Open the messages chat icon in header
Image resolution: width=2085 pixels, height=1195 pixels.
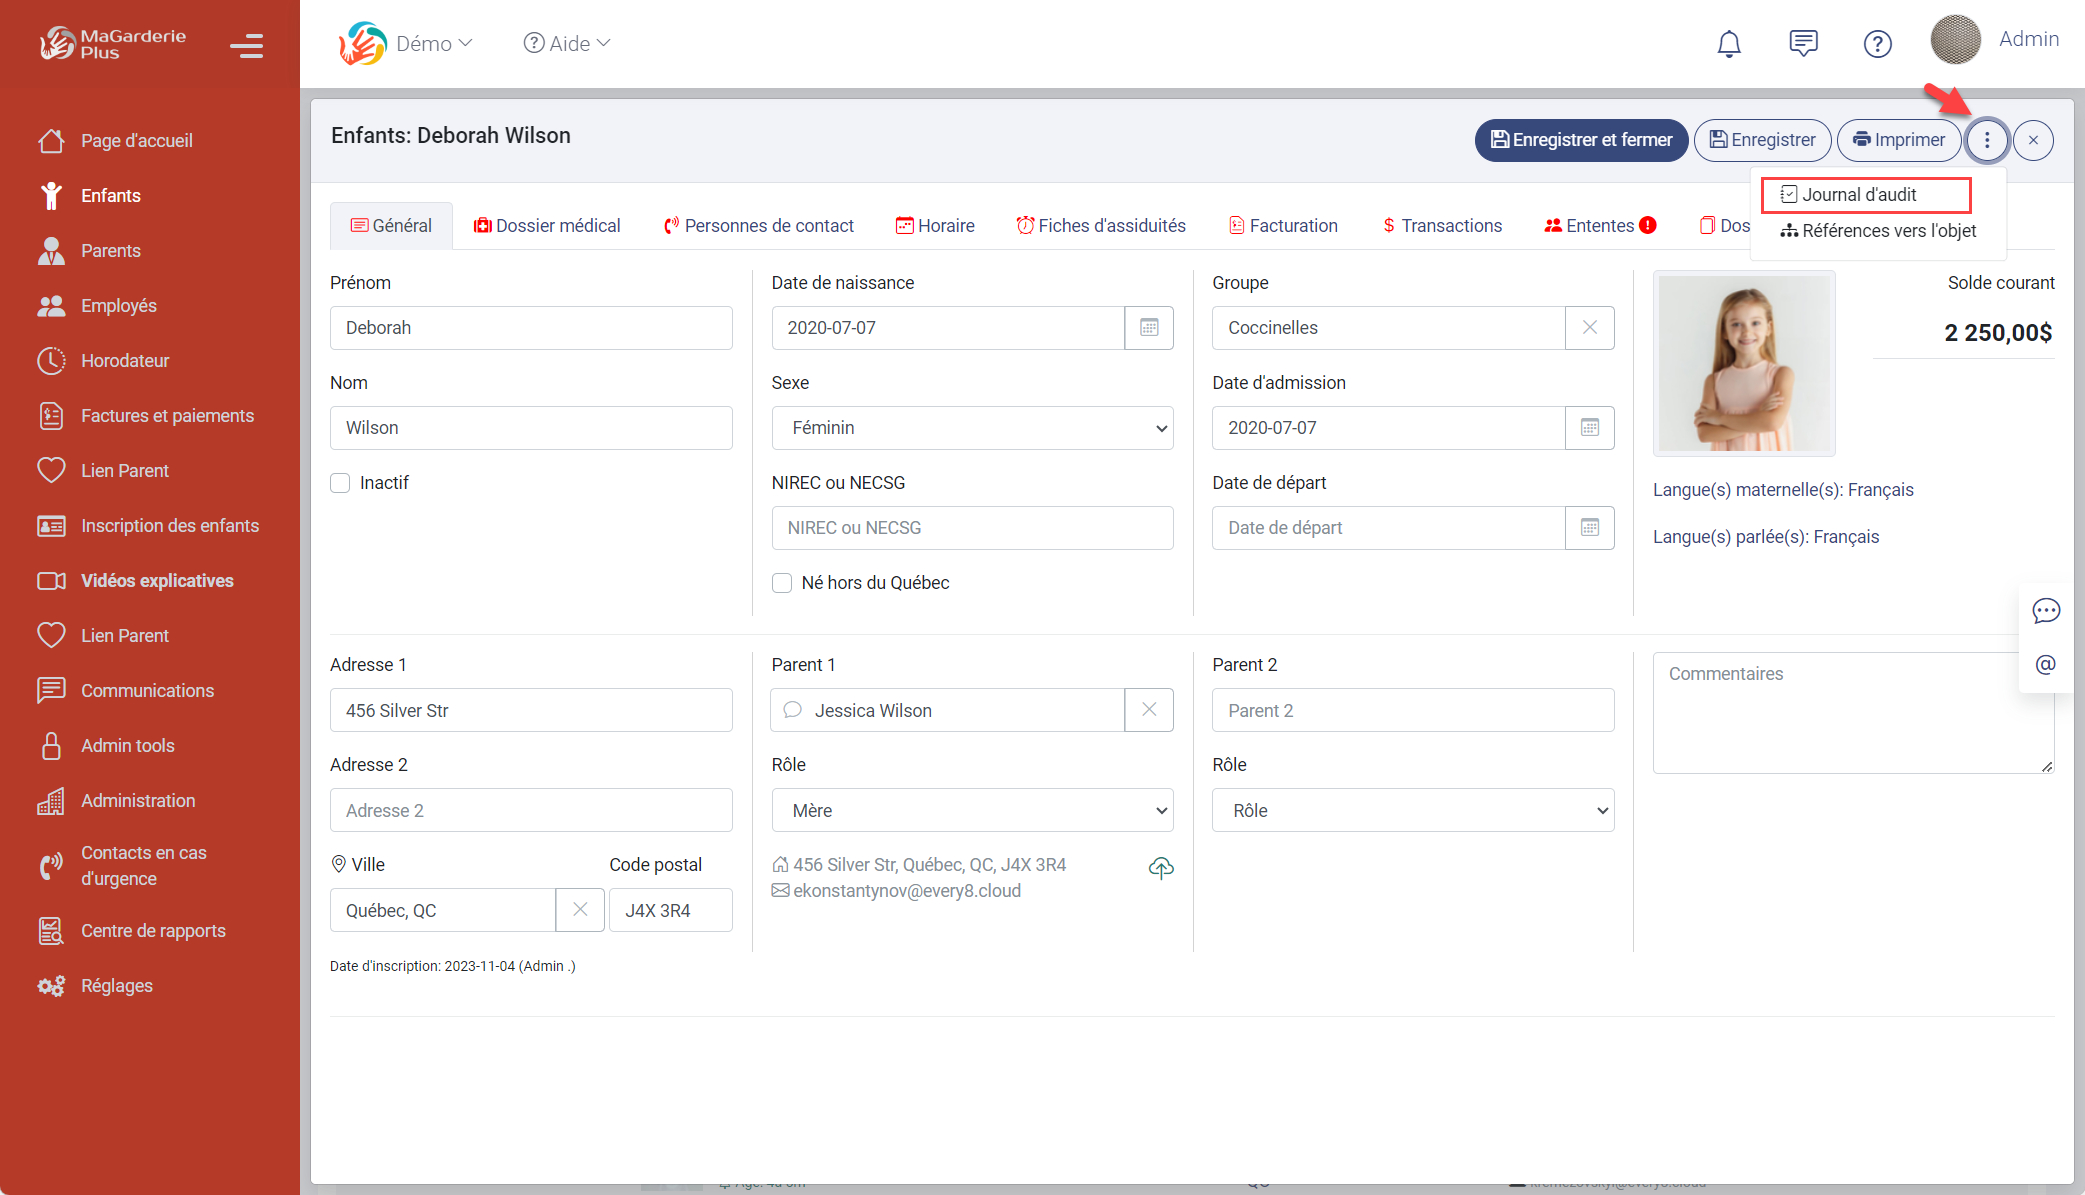click(1803, 43)
